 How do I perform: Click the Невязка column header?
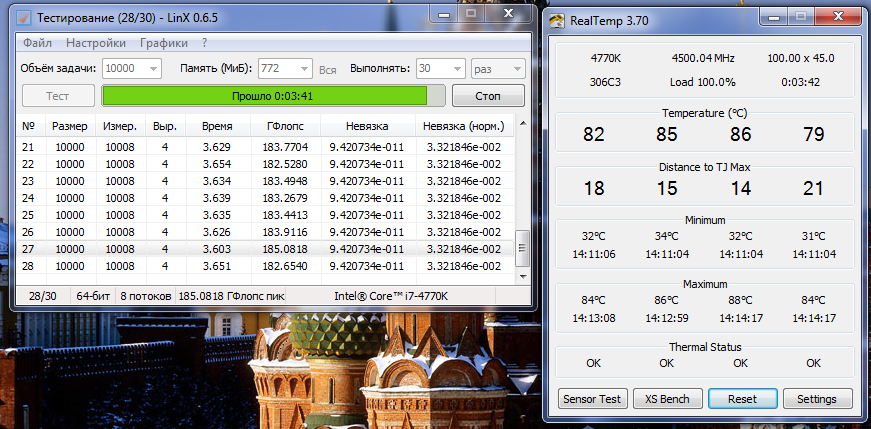367,126
